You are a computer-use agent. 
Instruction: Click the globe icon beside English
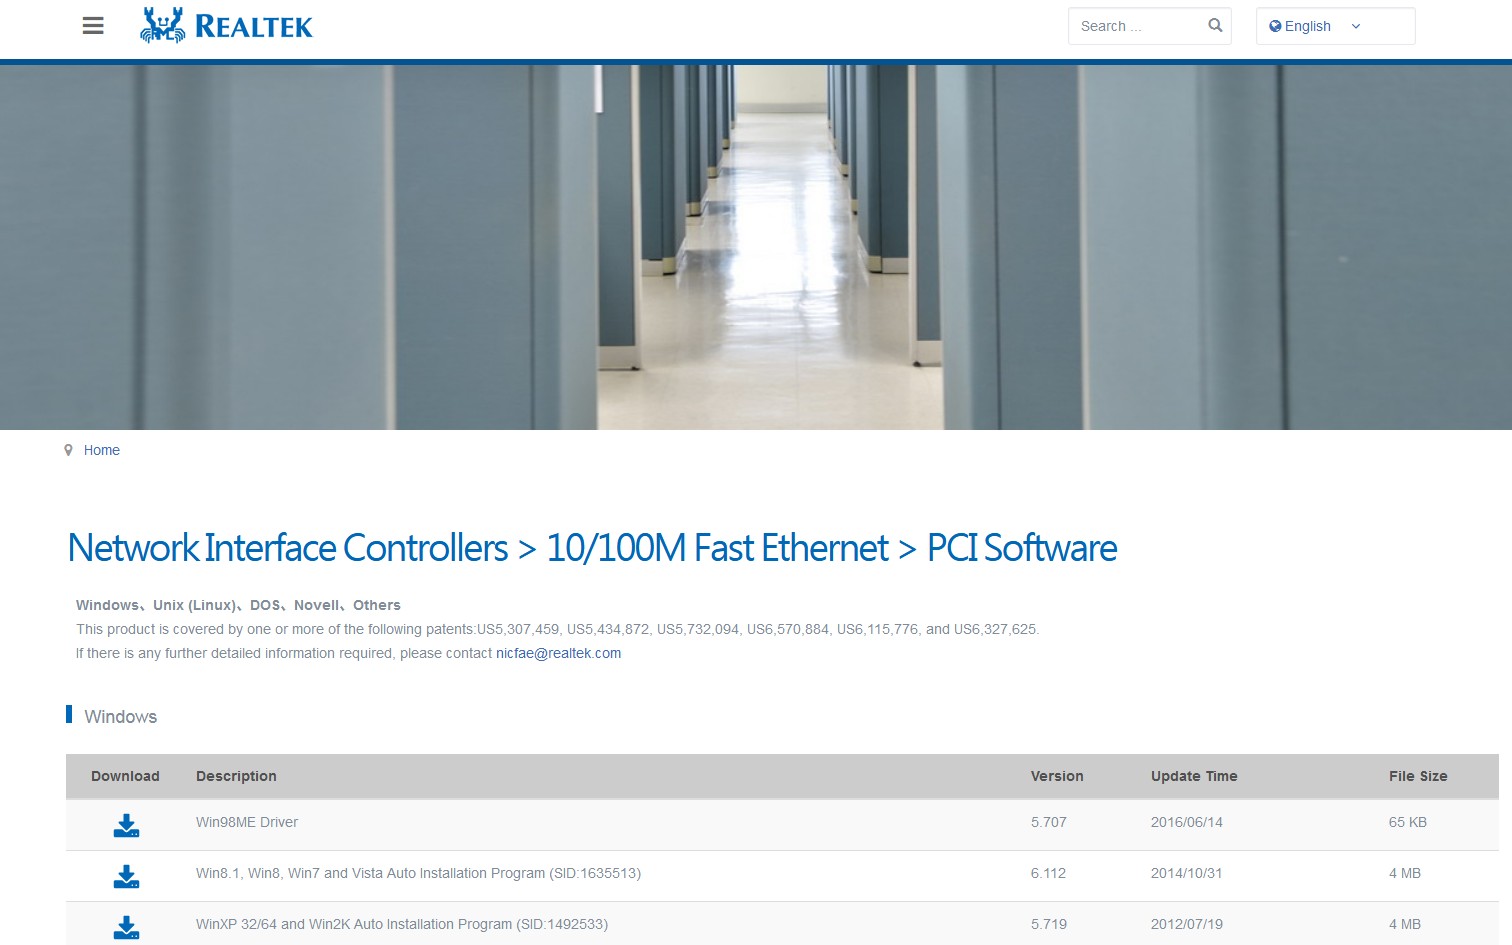click(x=1275, y=26)
